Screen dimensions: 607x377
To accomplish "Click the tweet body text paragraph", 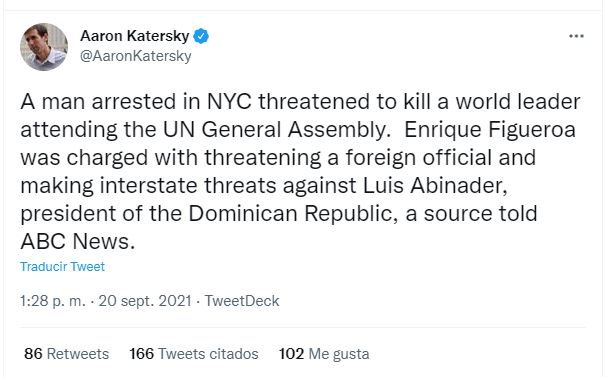I will pos(300,171).
